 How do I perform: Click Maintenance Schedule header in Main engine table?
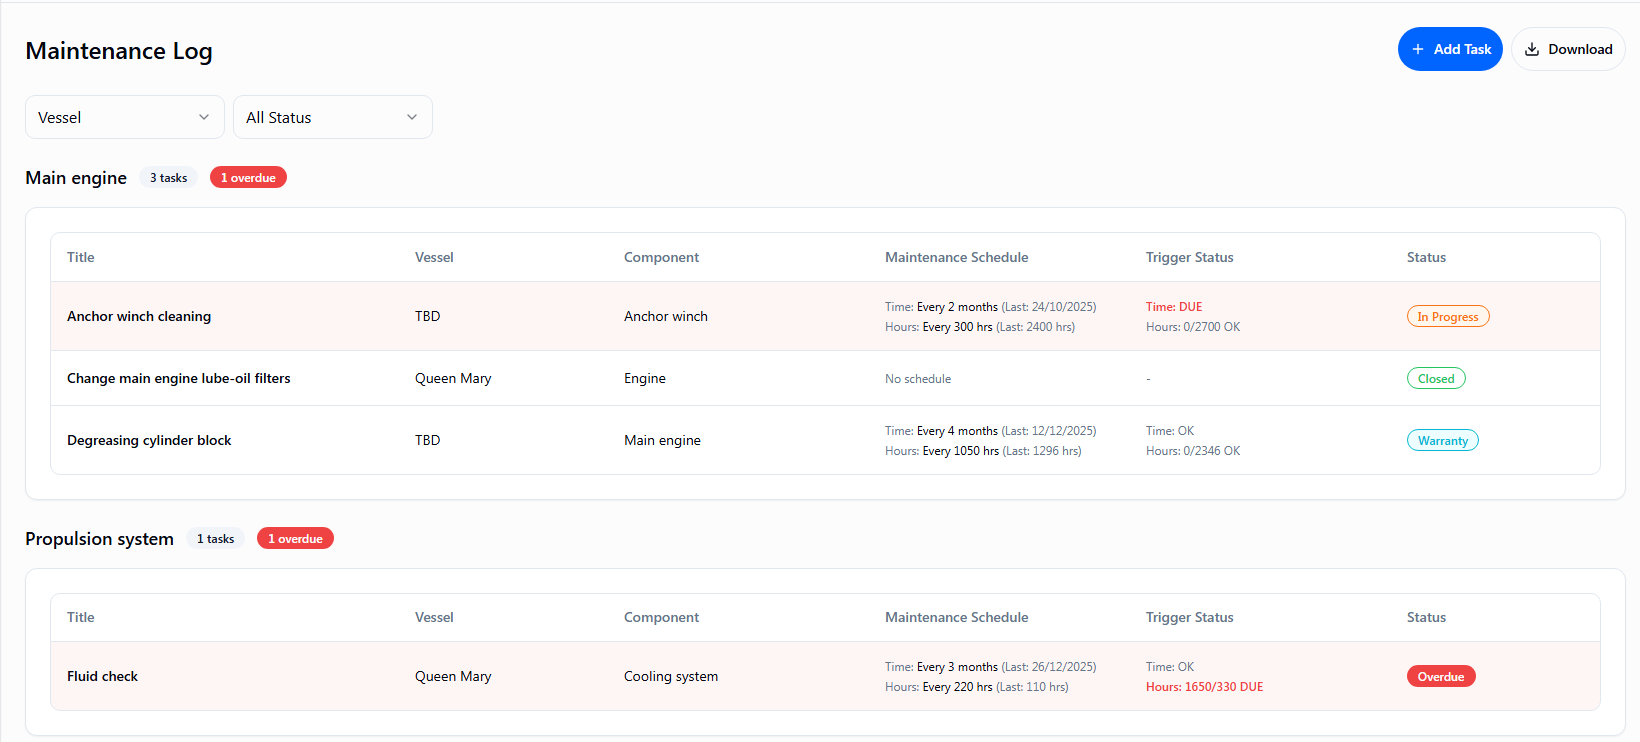coord(956,257)
